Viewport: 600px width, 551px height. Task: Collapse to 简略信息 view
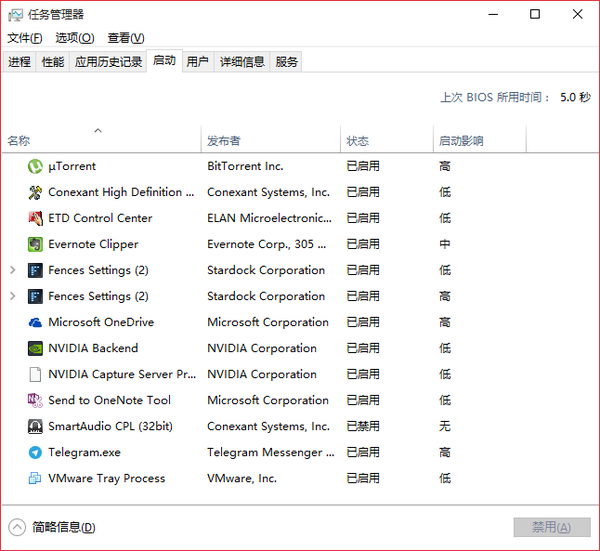[52, 527]
